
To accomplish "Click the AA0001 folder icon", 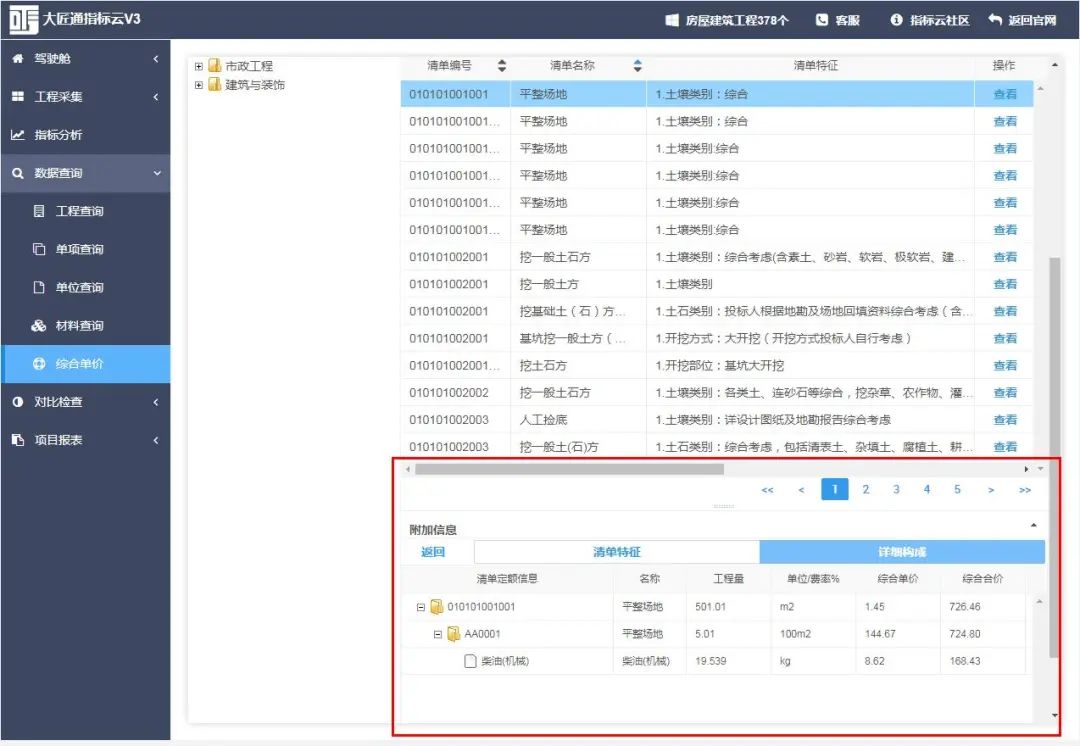I will pos(453,634).
